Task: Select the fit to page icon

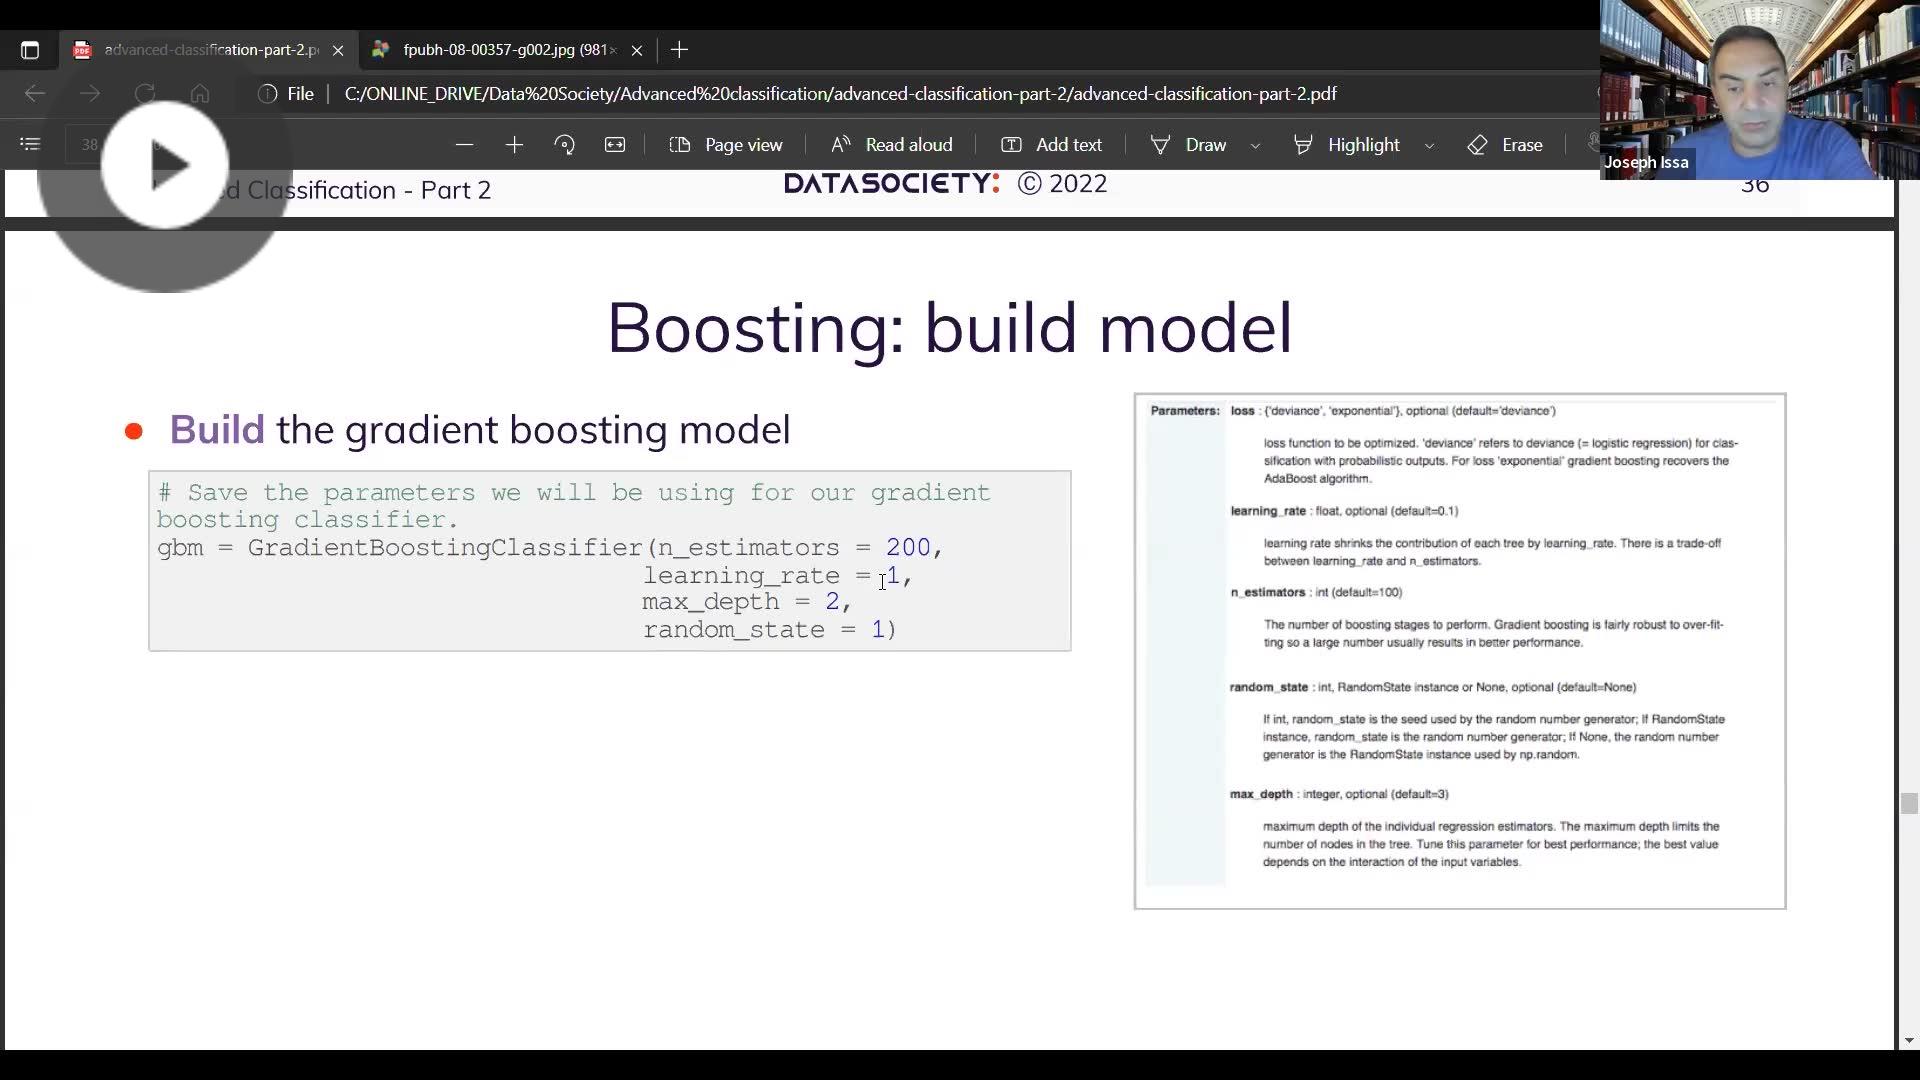Action: tap(615, 144)
